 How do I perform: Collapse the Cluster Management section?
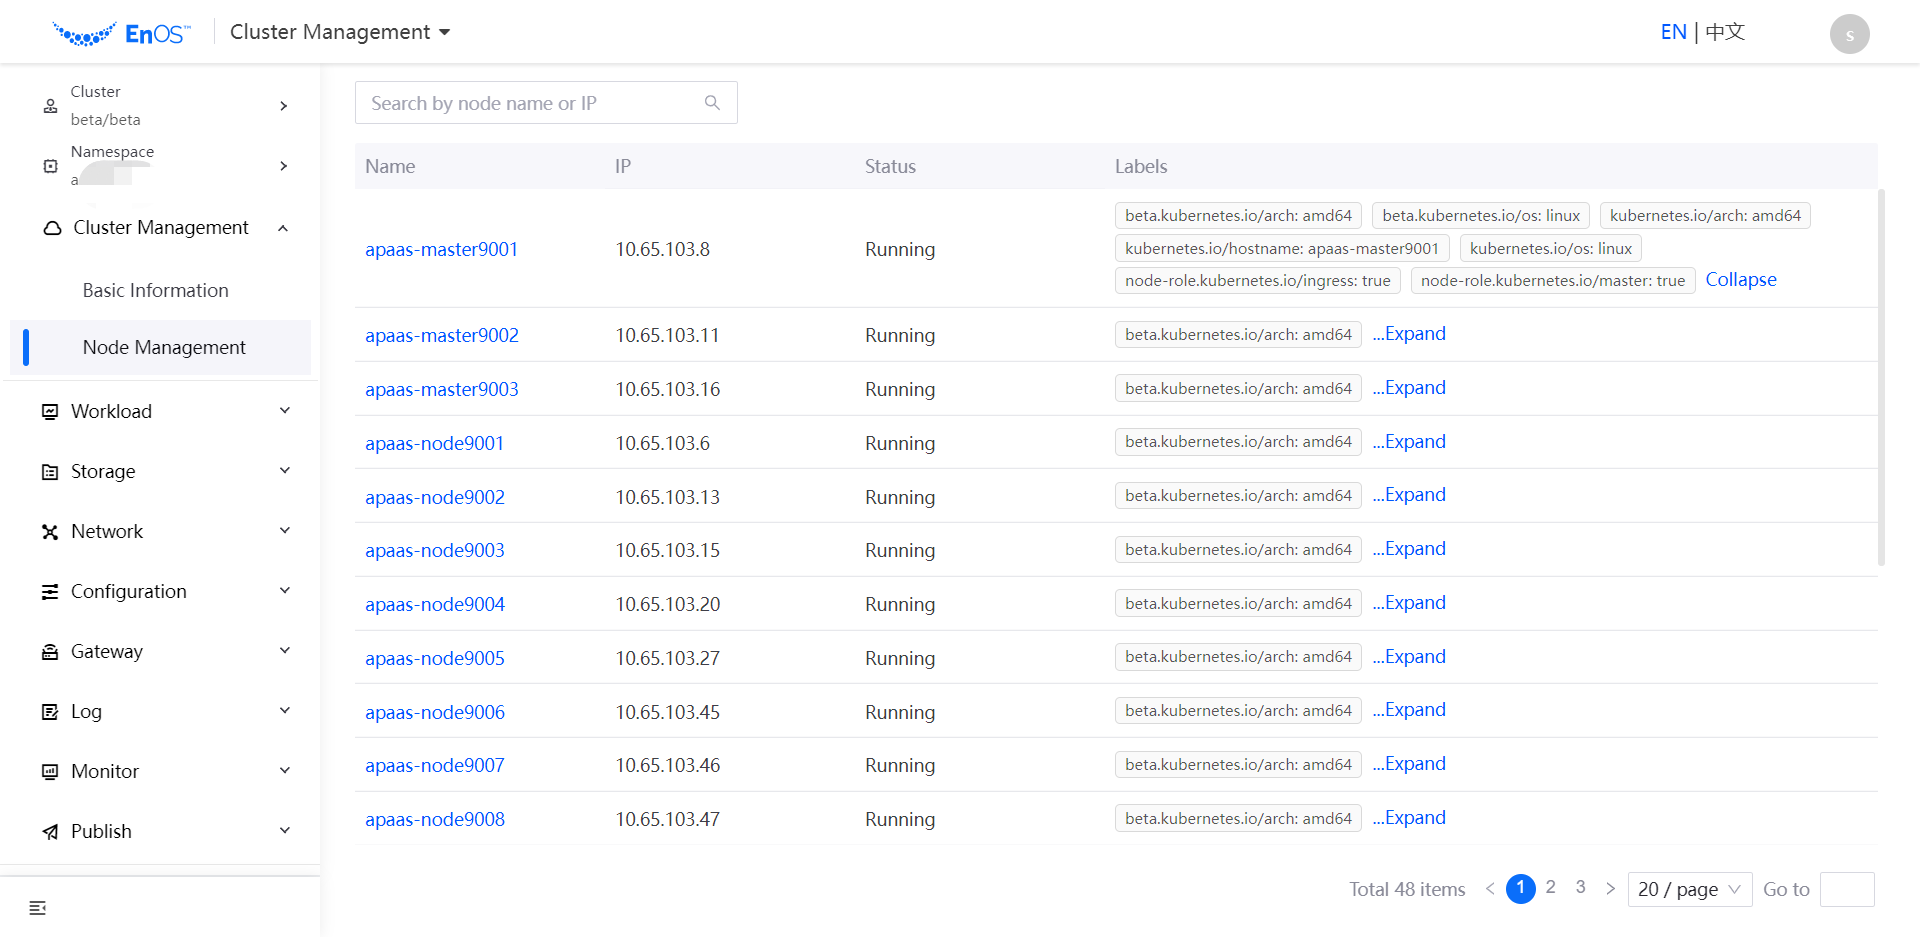(x=283, y=228)
